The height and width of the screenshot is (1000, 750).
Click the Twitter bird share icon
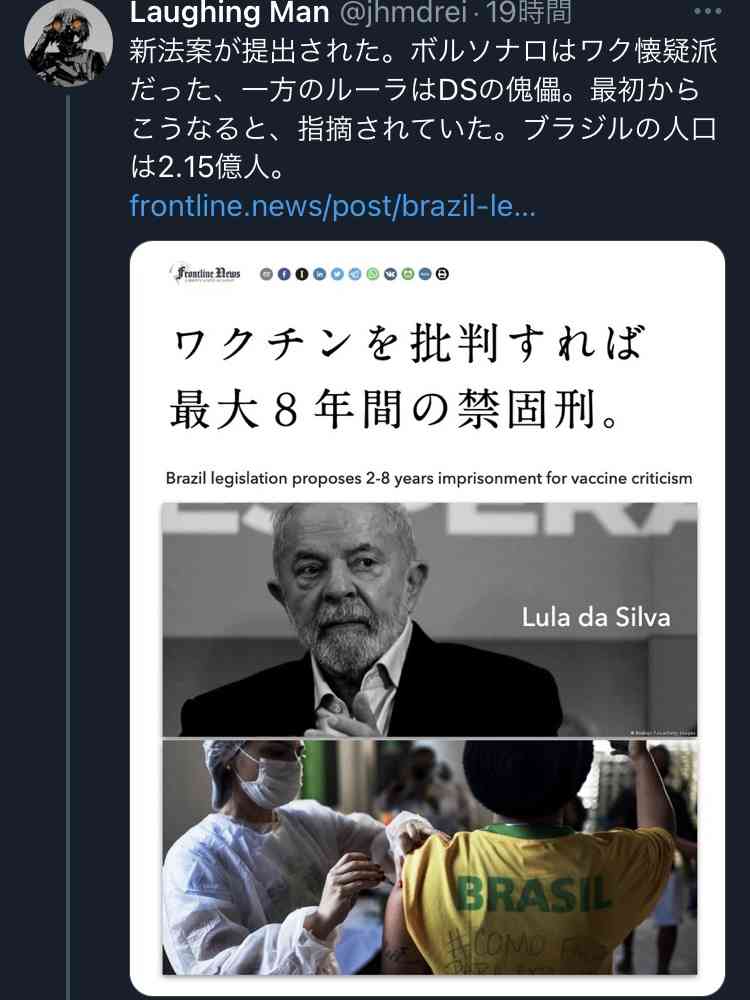point(337,274)
